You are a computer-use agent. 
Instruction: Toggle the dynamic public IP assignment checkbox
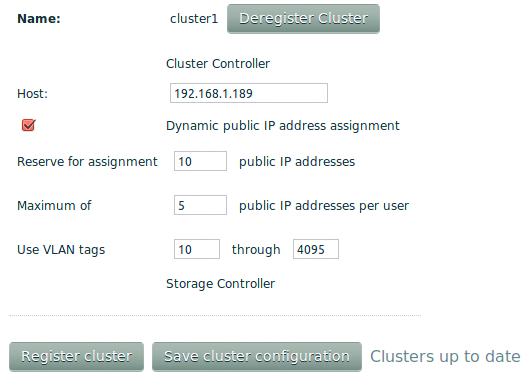point(28,125)
